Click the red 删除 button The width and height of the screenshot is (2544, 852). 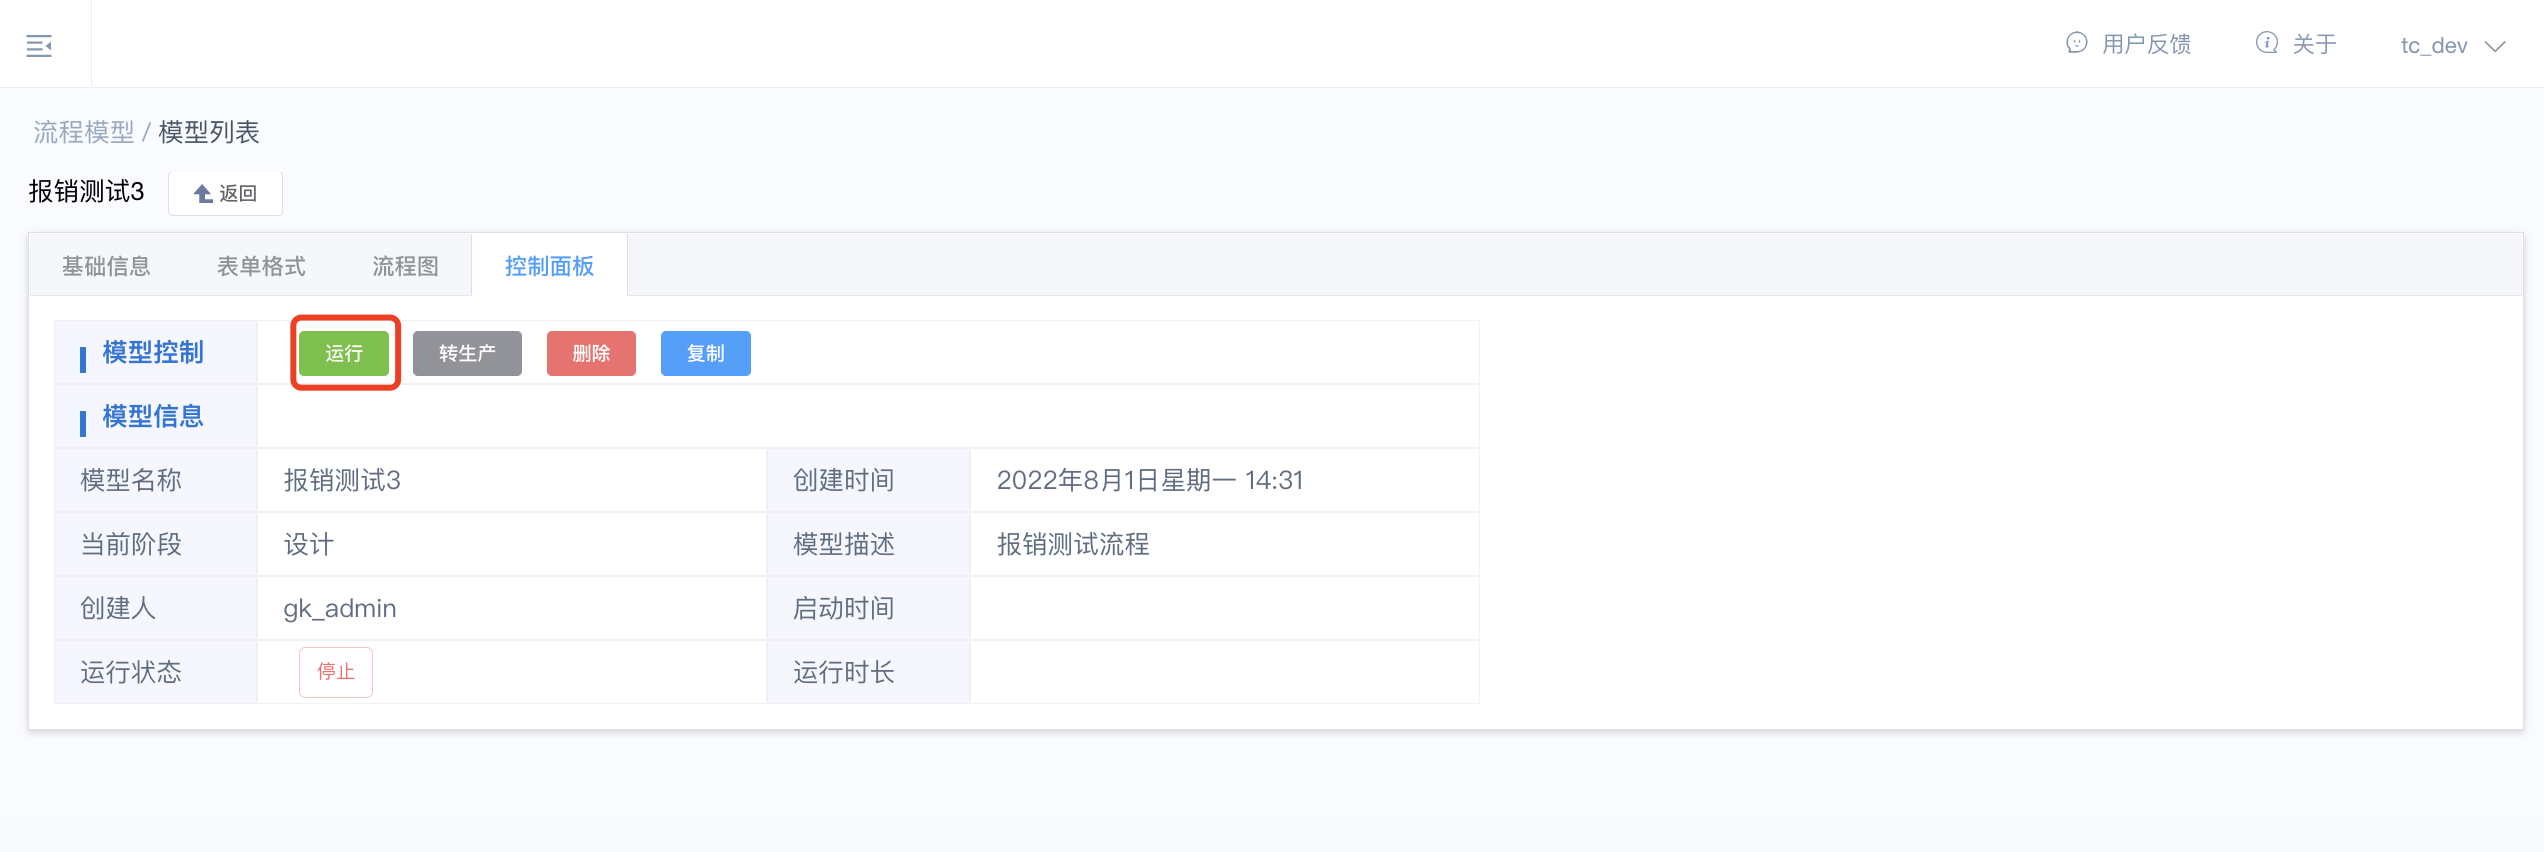pos(591,353)
